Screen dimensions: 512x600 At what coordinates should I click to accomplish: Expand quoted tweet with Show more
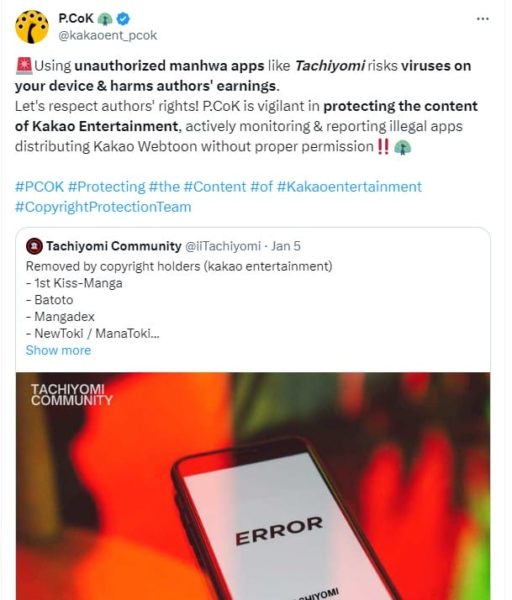tap(58, 350)
